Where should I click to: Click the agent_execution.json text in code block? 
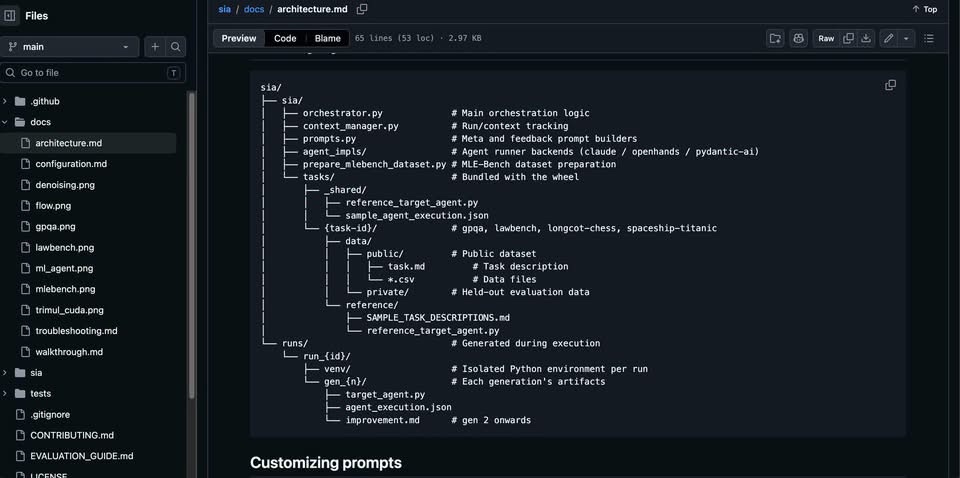(x=398, y=407)
